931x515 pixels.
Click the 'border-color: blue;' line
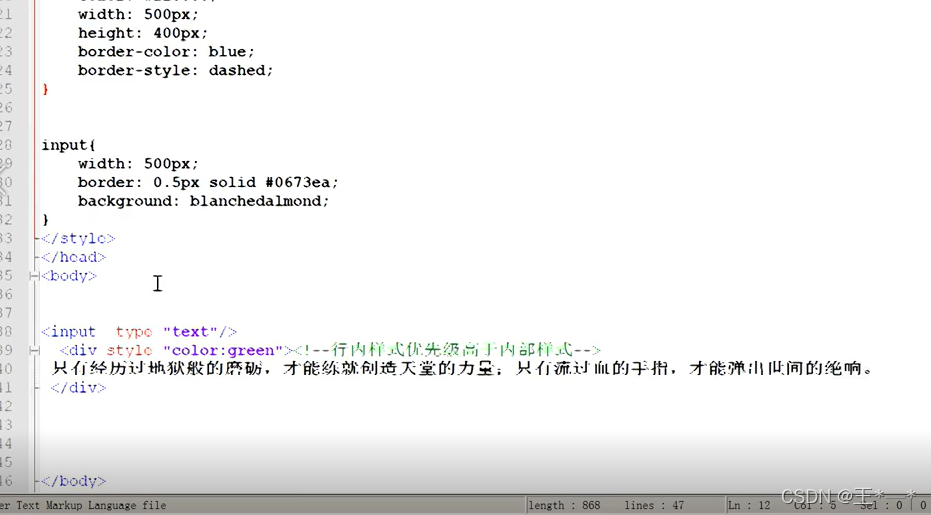point(166,52)
